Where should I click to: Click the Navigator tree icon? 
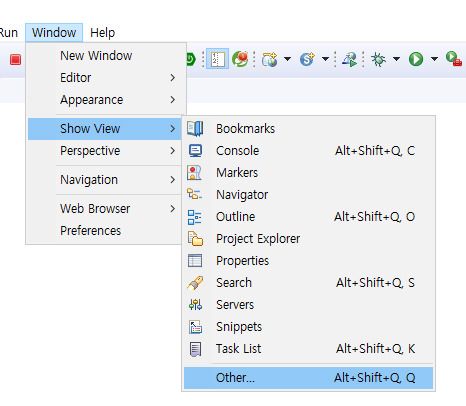click(194, 194)
